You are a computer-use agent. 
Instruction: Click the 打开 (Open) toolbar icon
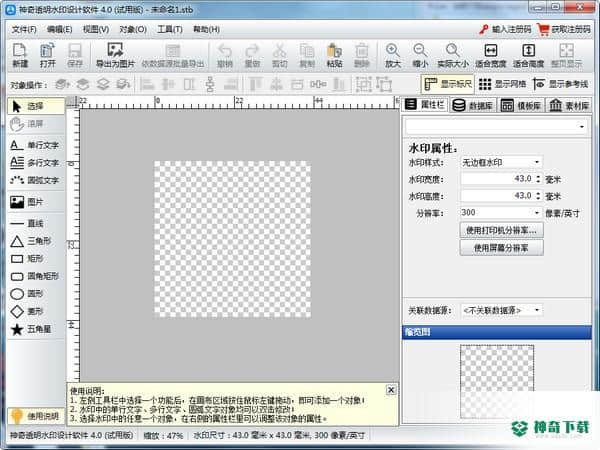[47, 55]
